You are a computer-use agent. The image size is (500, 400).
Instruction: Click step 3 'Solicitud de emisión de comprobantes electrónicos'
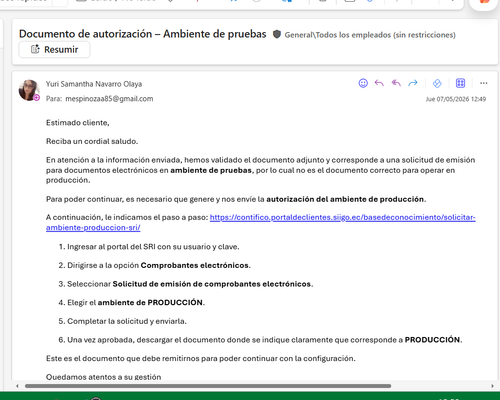click(x=212, y=284)
